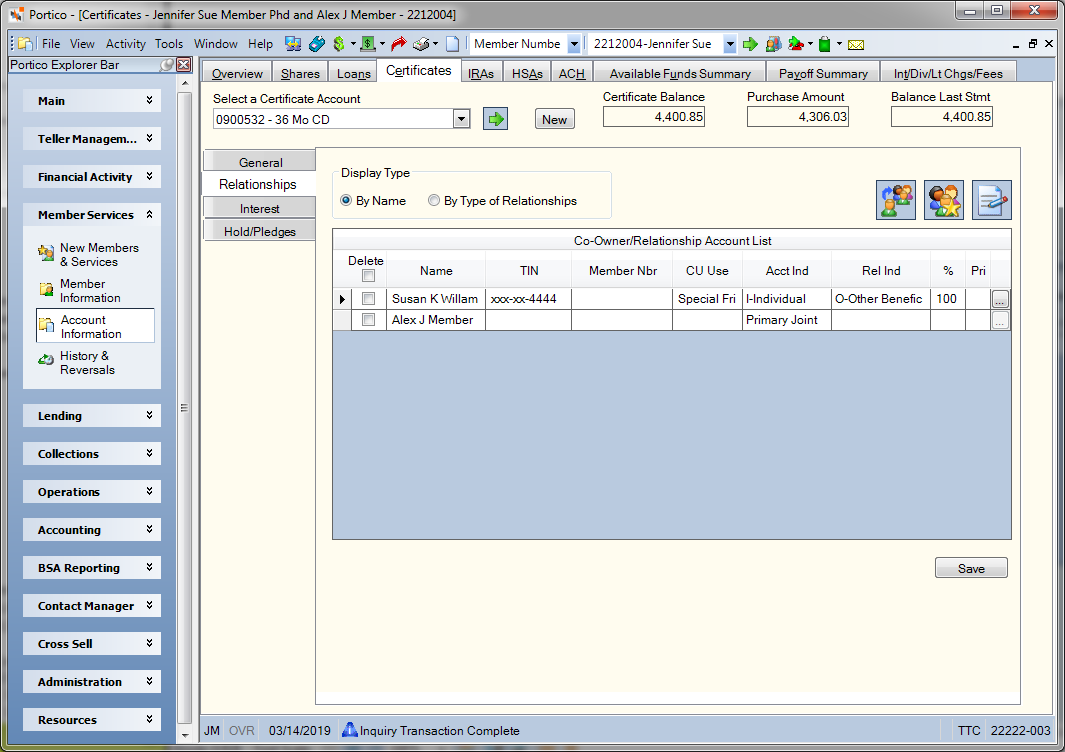1065x752 pixels.
Task: Check delete box for Alex J Member
Action: (x=368, y=319)
